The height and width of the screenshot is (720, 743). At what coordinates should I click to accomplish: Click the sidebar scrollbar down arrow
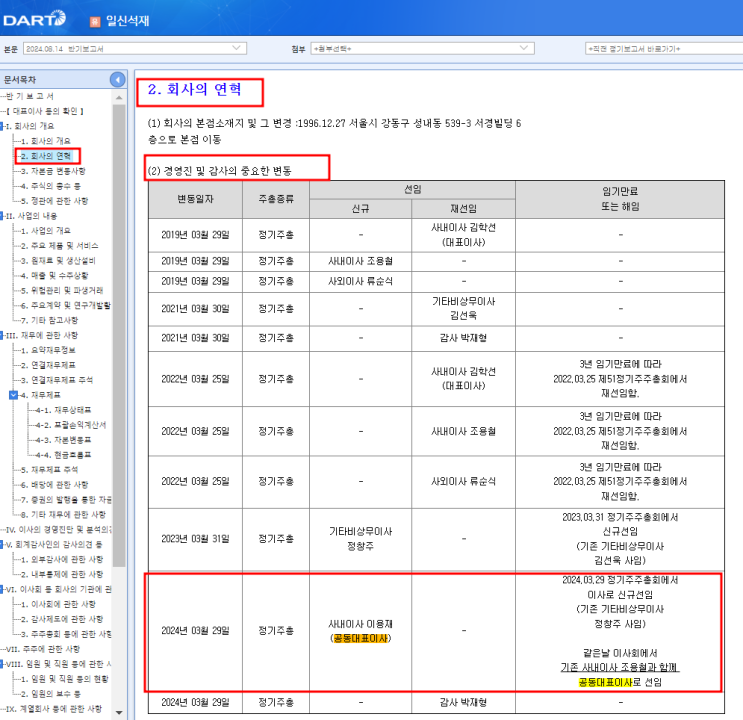(x=119, y=712)
